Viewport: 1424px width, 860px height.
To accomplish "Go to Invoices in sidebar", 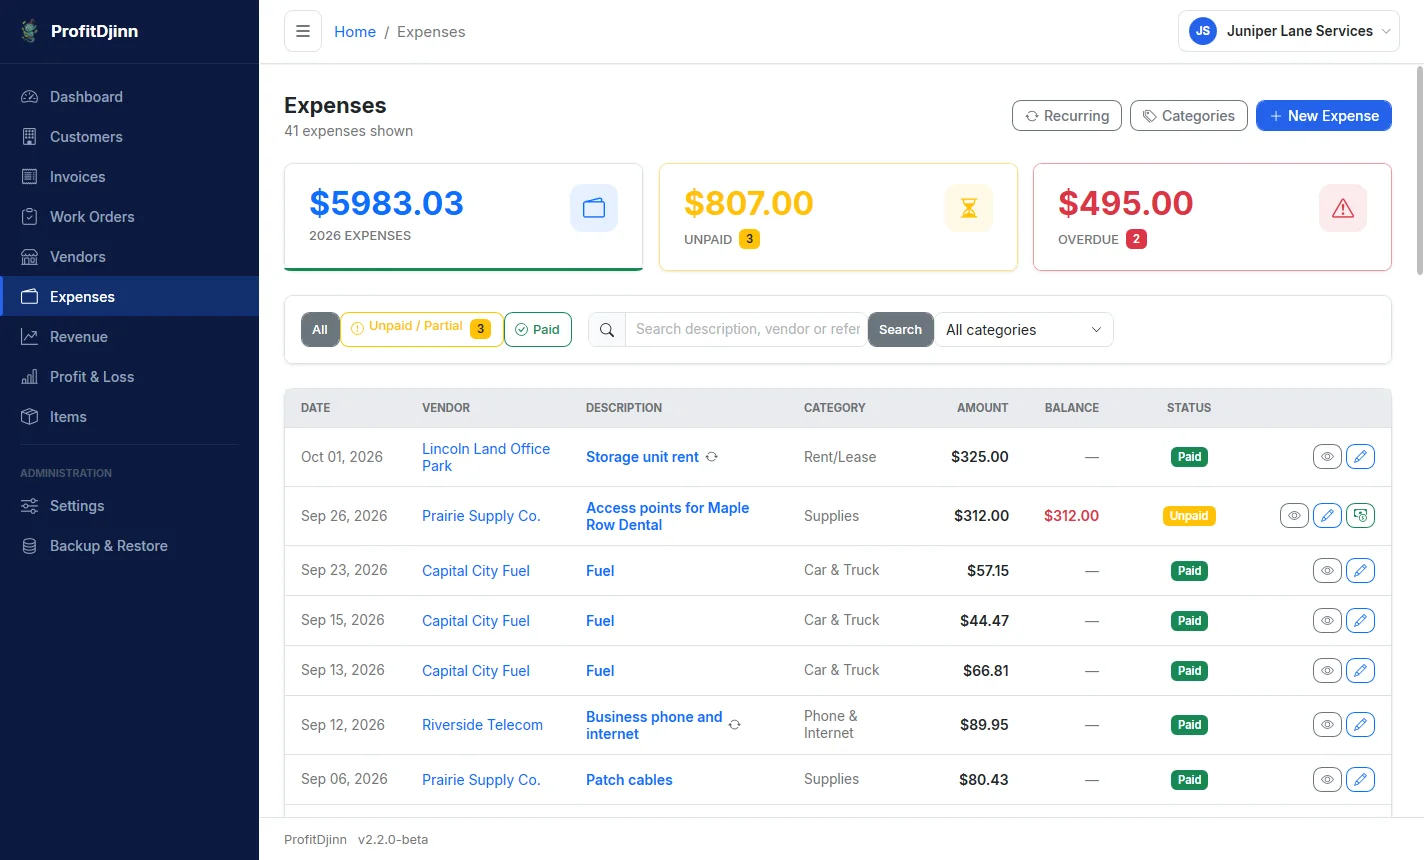I will [x=129, y=177].
